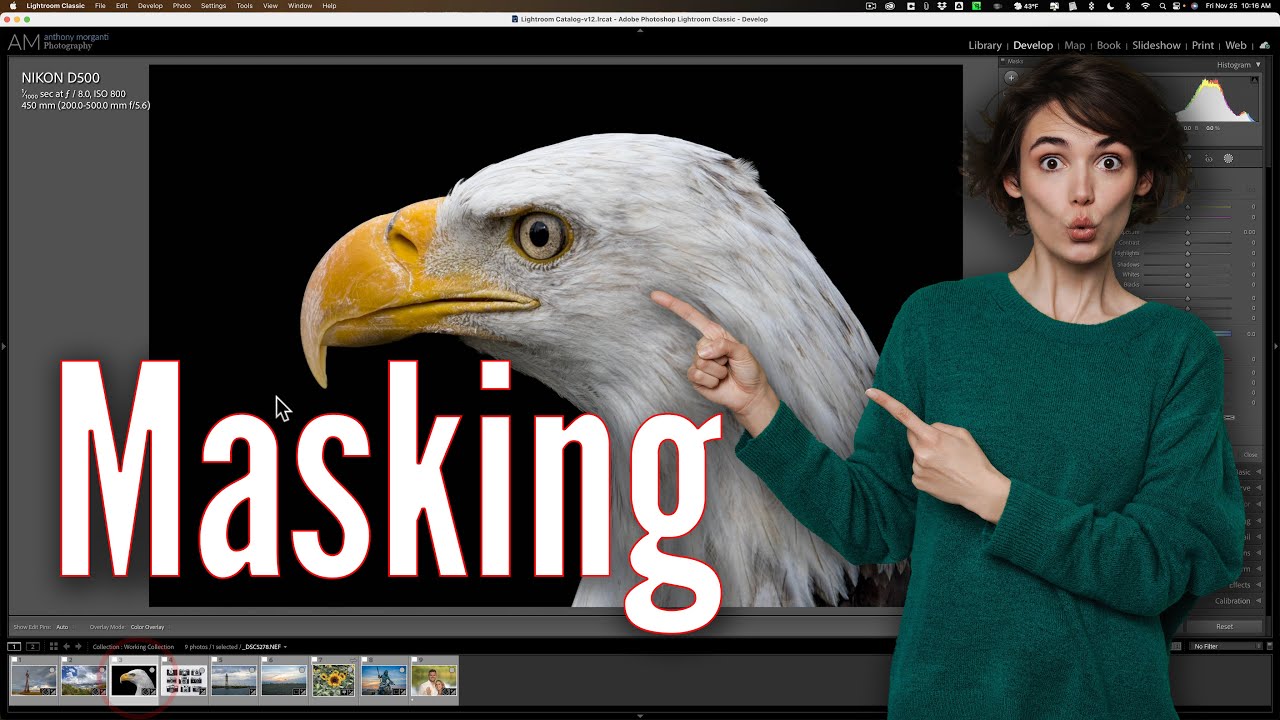
Task: Collapse the right panel arrow
Action: [1276, 346]
